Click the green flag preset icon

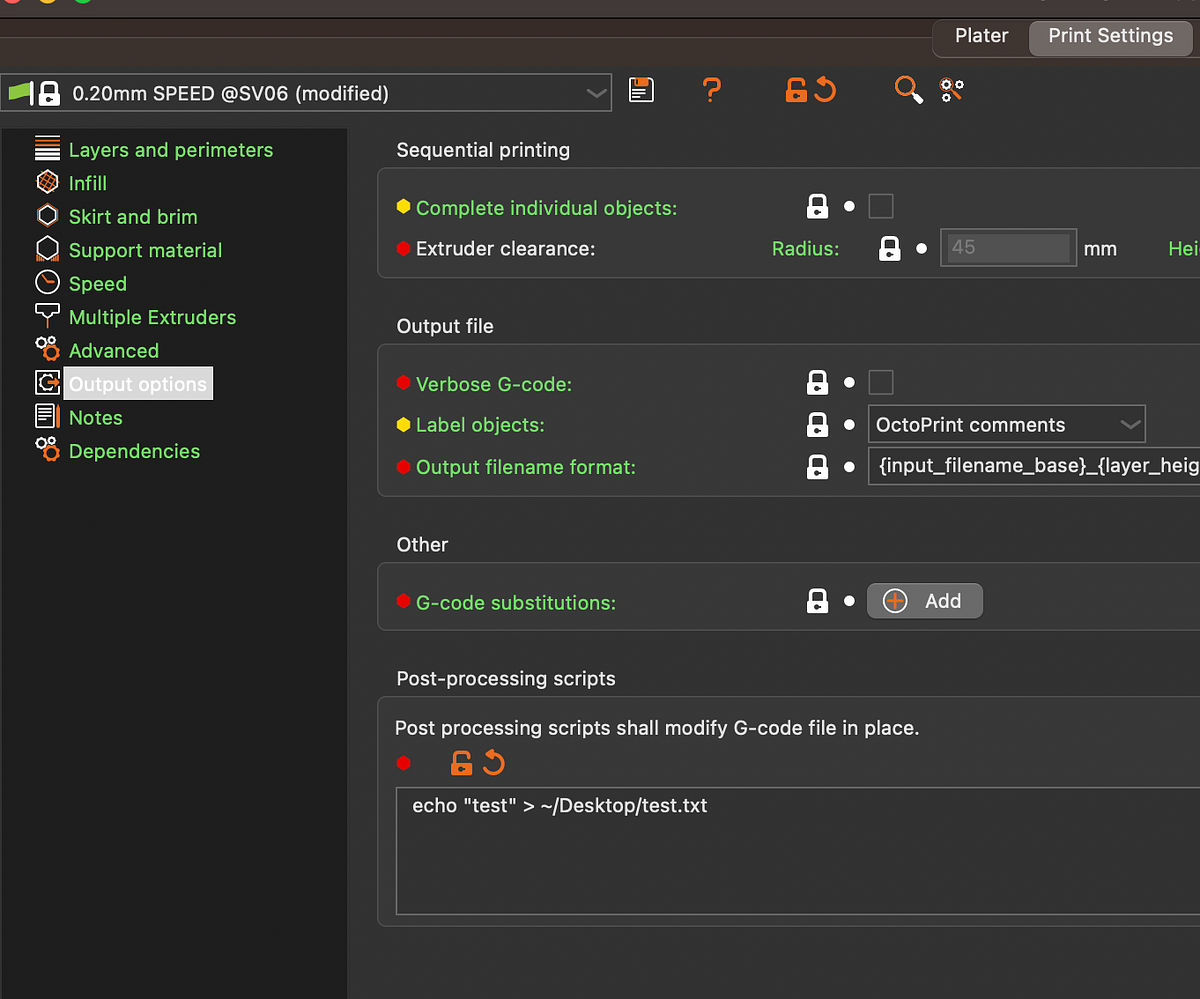point(21,93)
